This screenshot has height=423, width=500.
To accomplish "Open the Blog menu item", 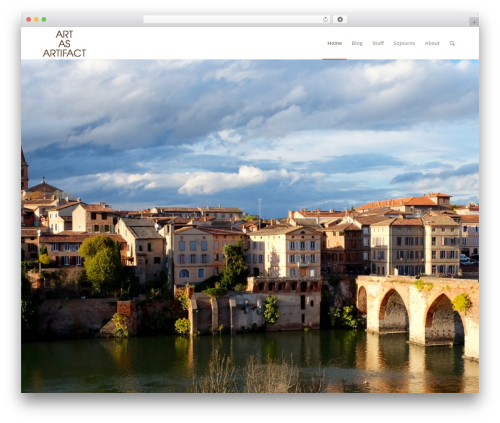I will pyautogui.click(x=357, y=43).
